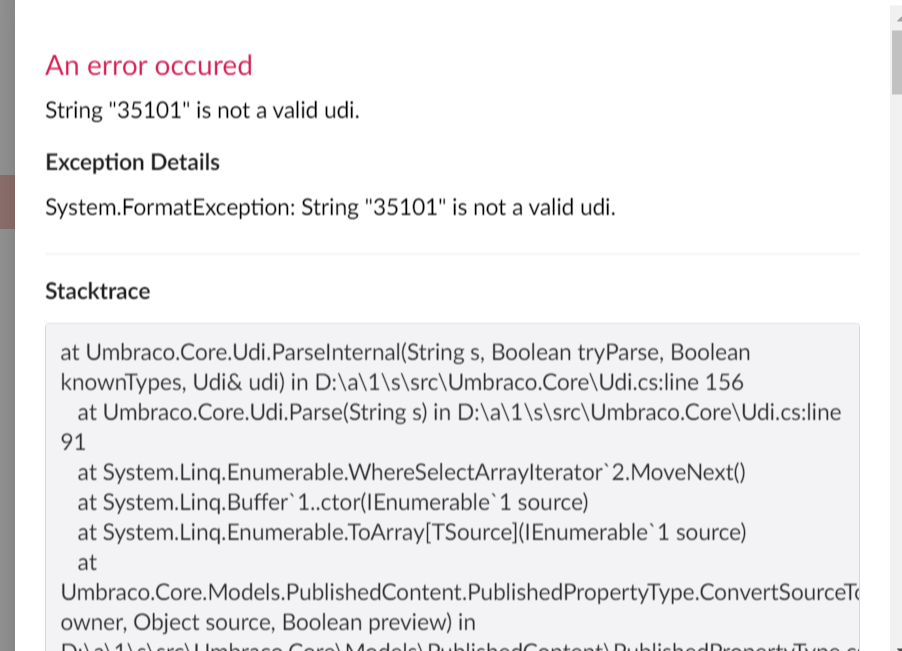Click the WhereSelectArrayIterator MoveNext line
Screen dimensions: 902x651
[x=411, y=472]
